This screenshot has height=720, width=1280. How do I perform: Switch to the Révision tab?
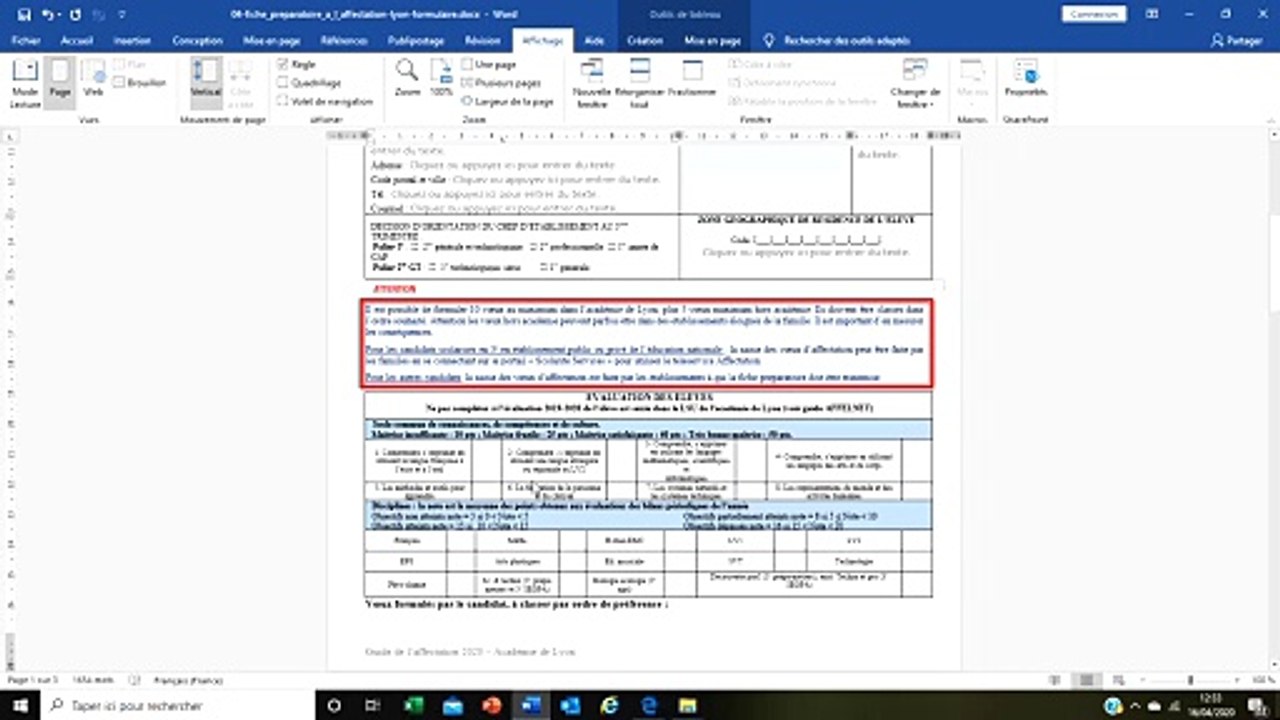coord(482,41)
